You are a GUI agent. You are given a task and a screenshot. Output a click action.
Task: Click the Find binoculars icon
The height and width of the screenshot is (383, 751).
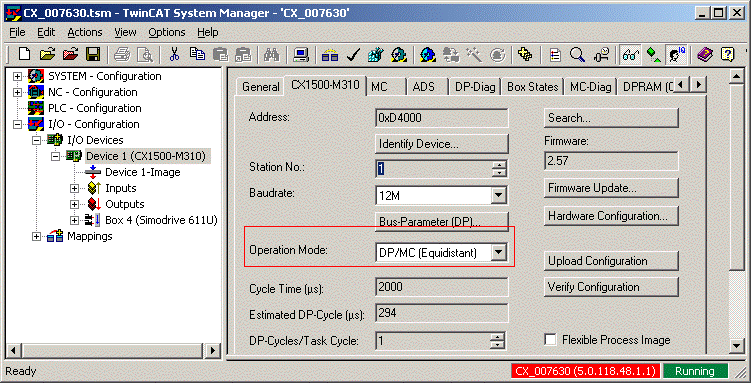point(272,55)
